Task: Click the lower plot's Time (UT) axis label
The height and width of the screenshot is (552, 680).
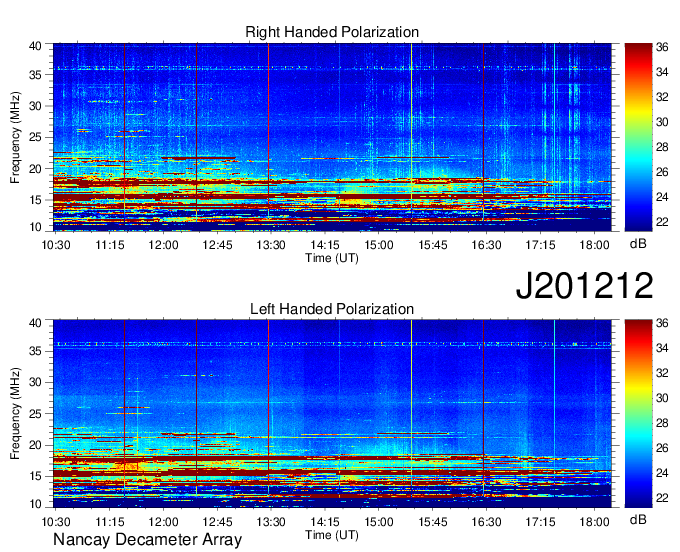Action: pos(332,535)
